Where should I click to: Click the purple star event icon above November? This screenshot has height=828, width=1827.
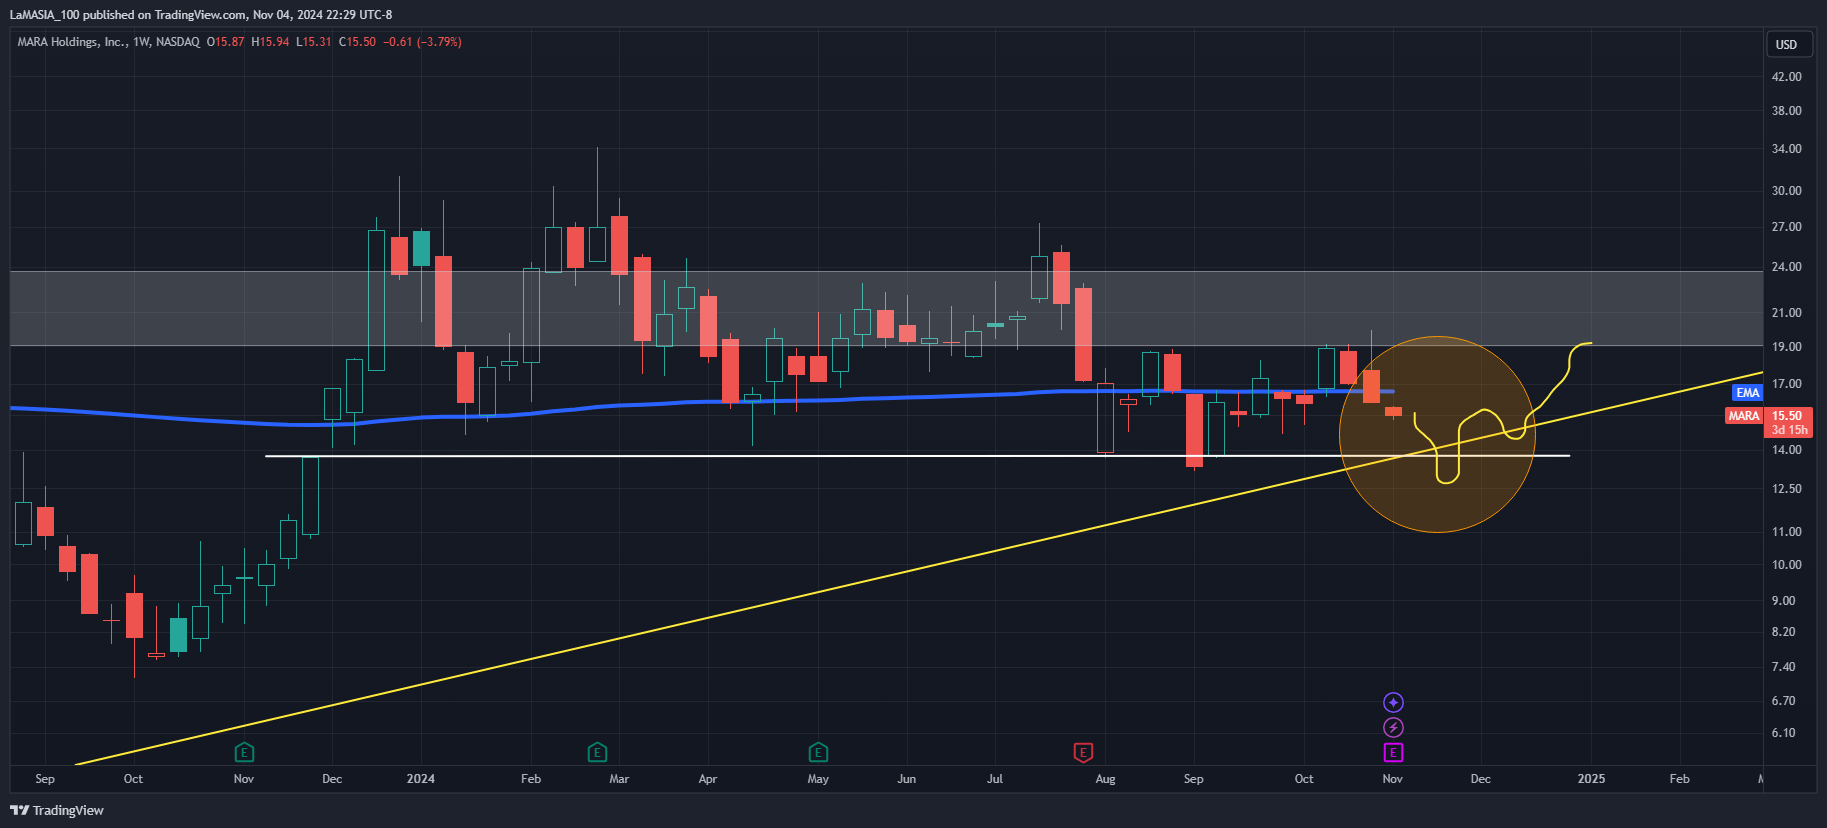tap(1393, 702)
